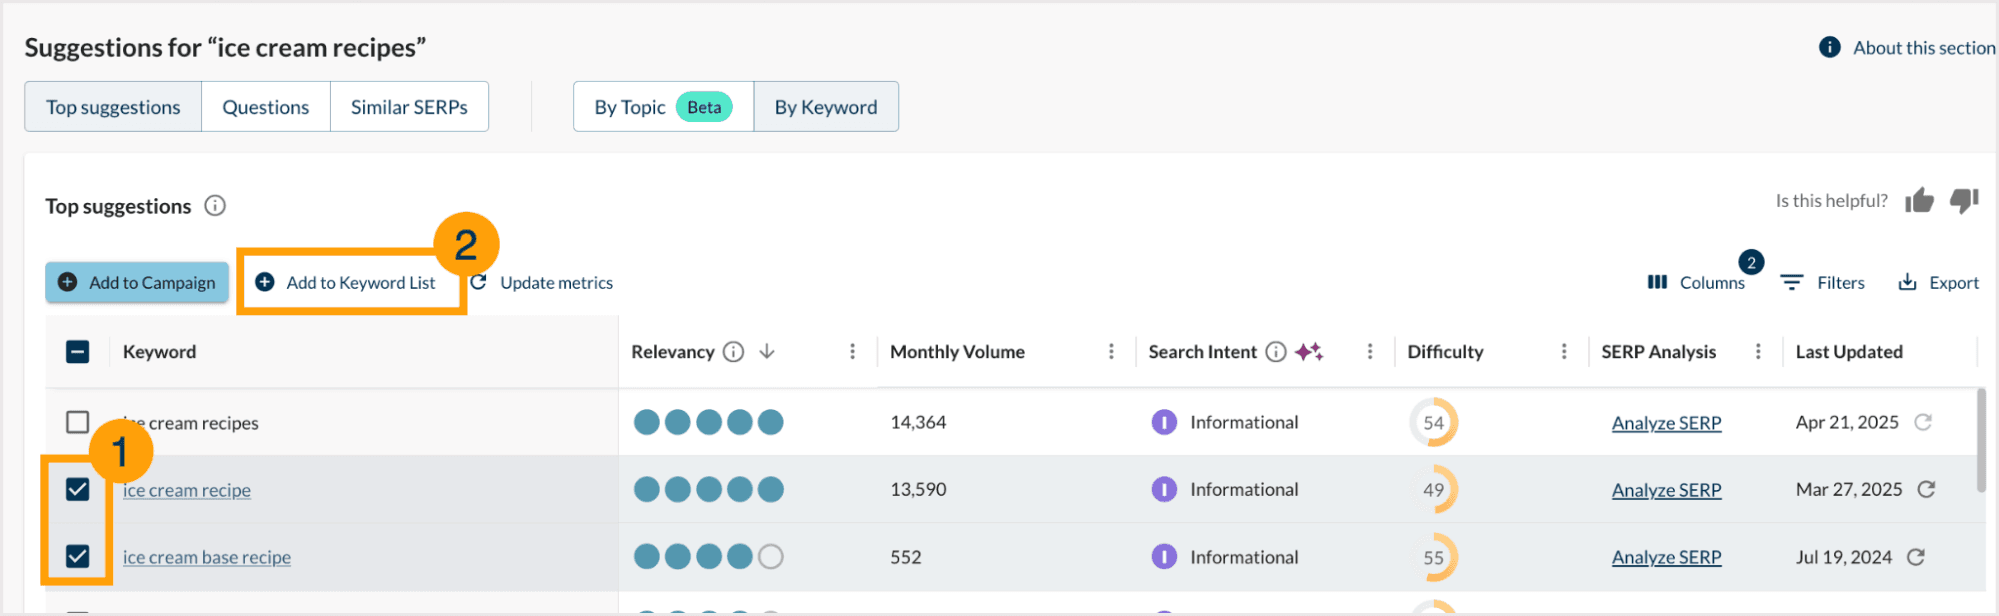The image size is (1999, 616).
Task: Click the Search Intent info icon
Action: point(1275,352)
